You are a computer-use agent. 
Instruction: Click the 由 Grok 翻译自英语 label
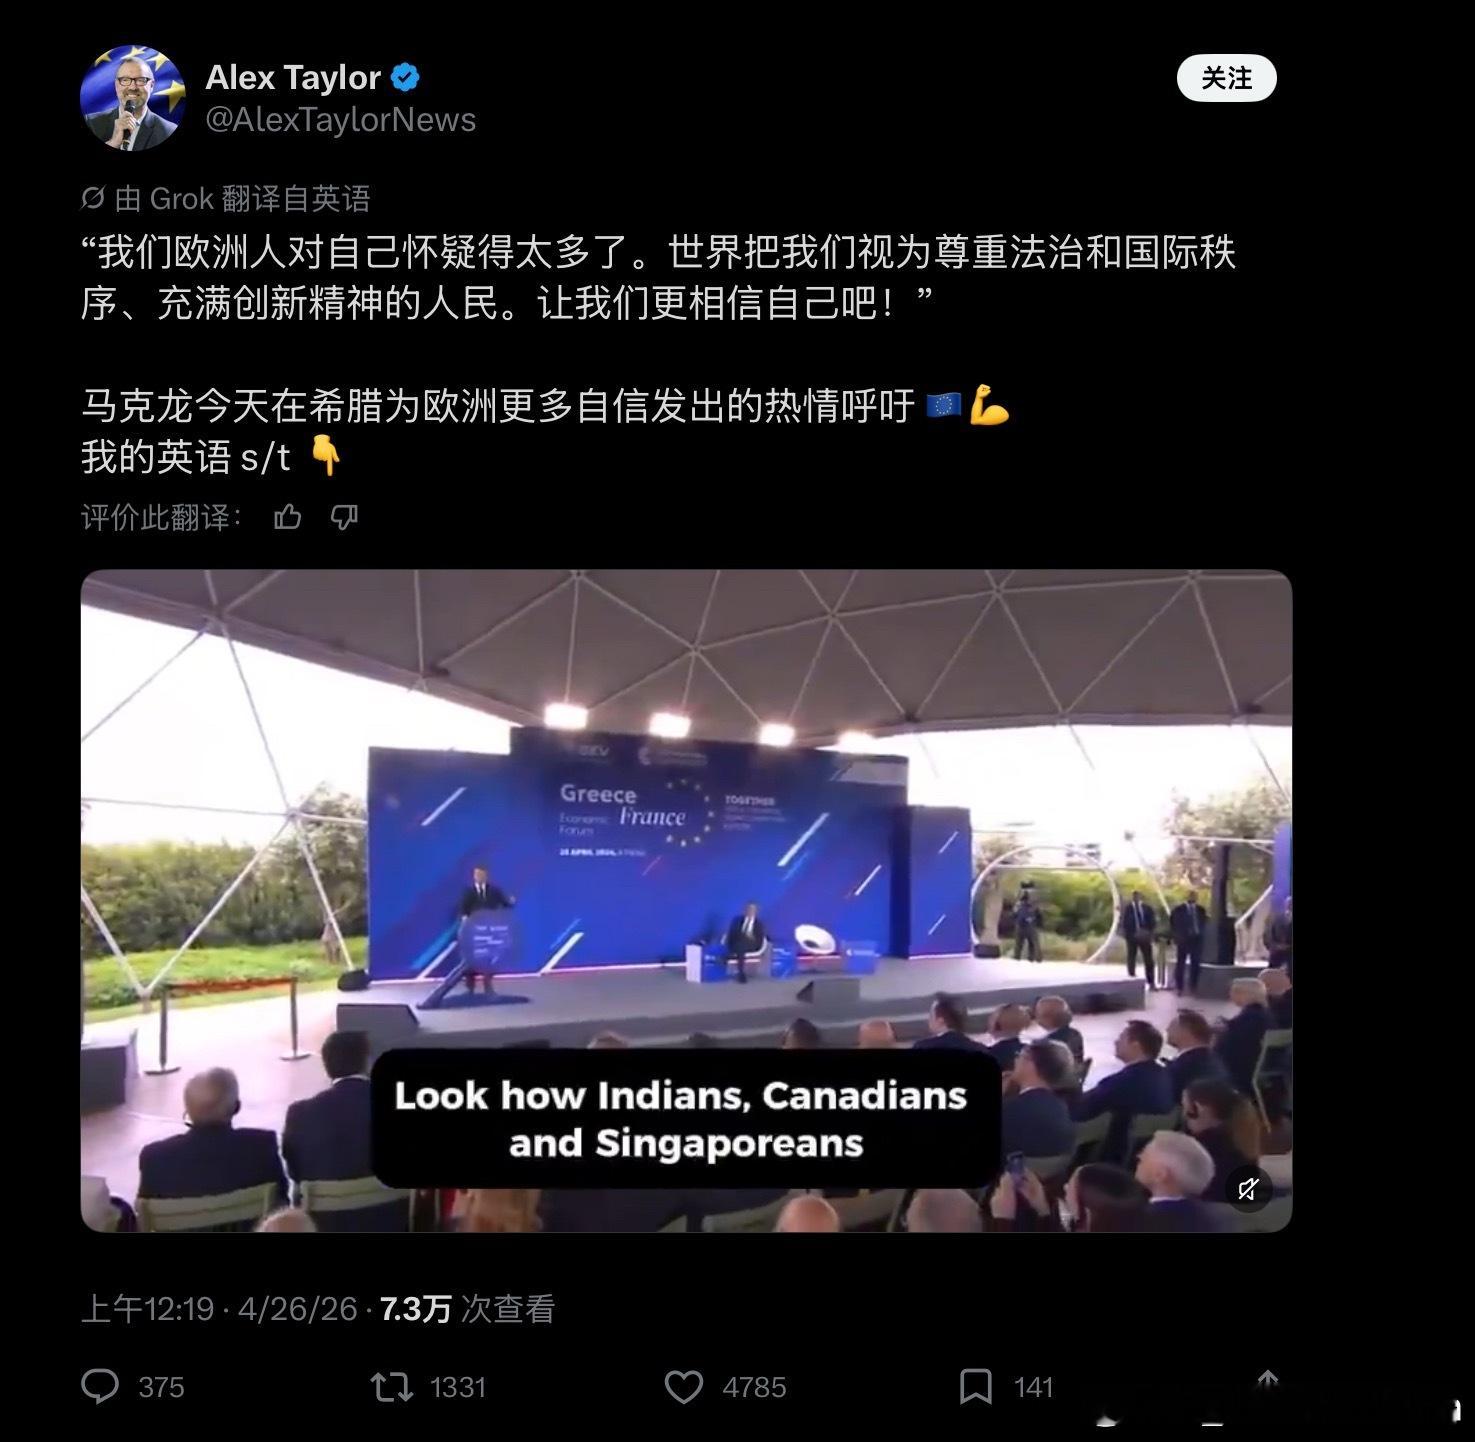click(x=242, y=198)
